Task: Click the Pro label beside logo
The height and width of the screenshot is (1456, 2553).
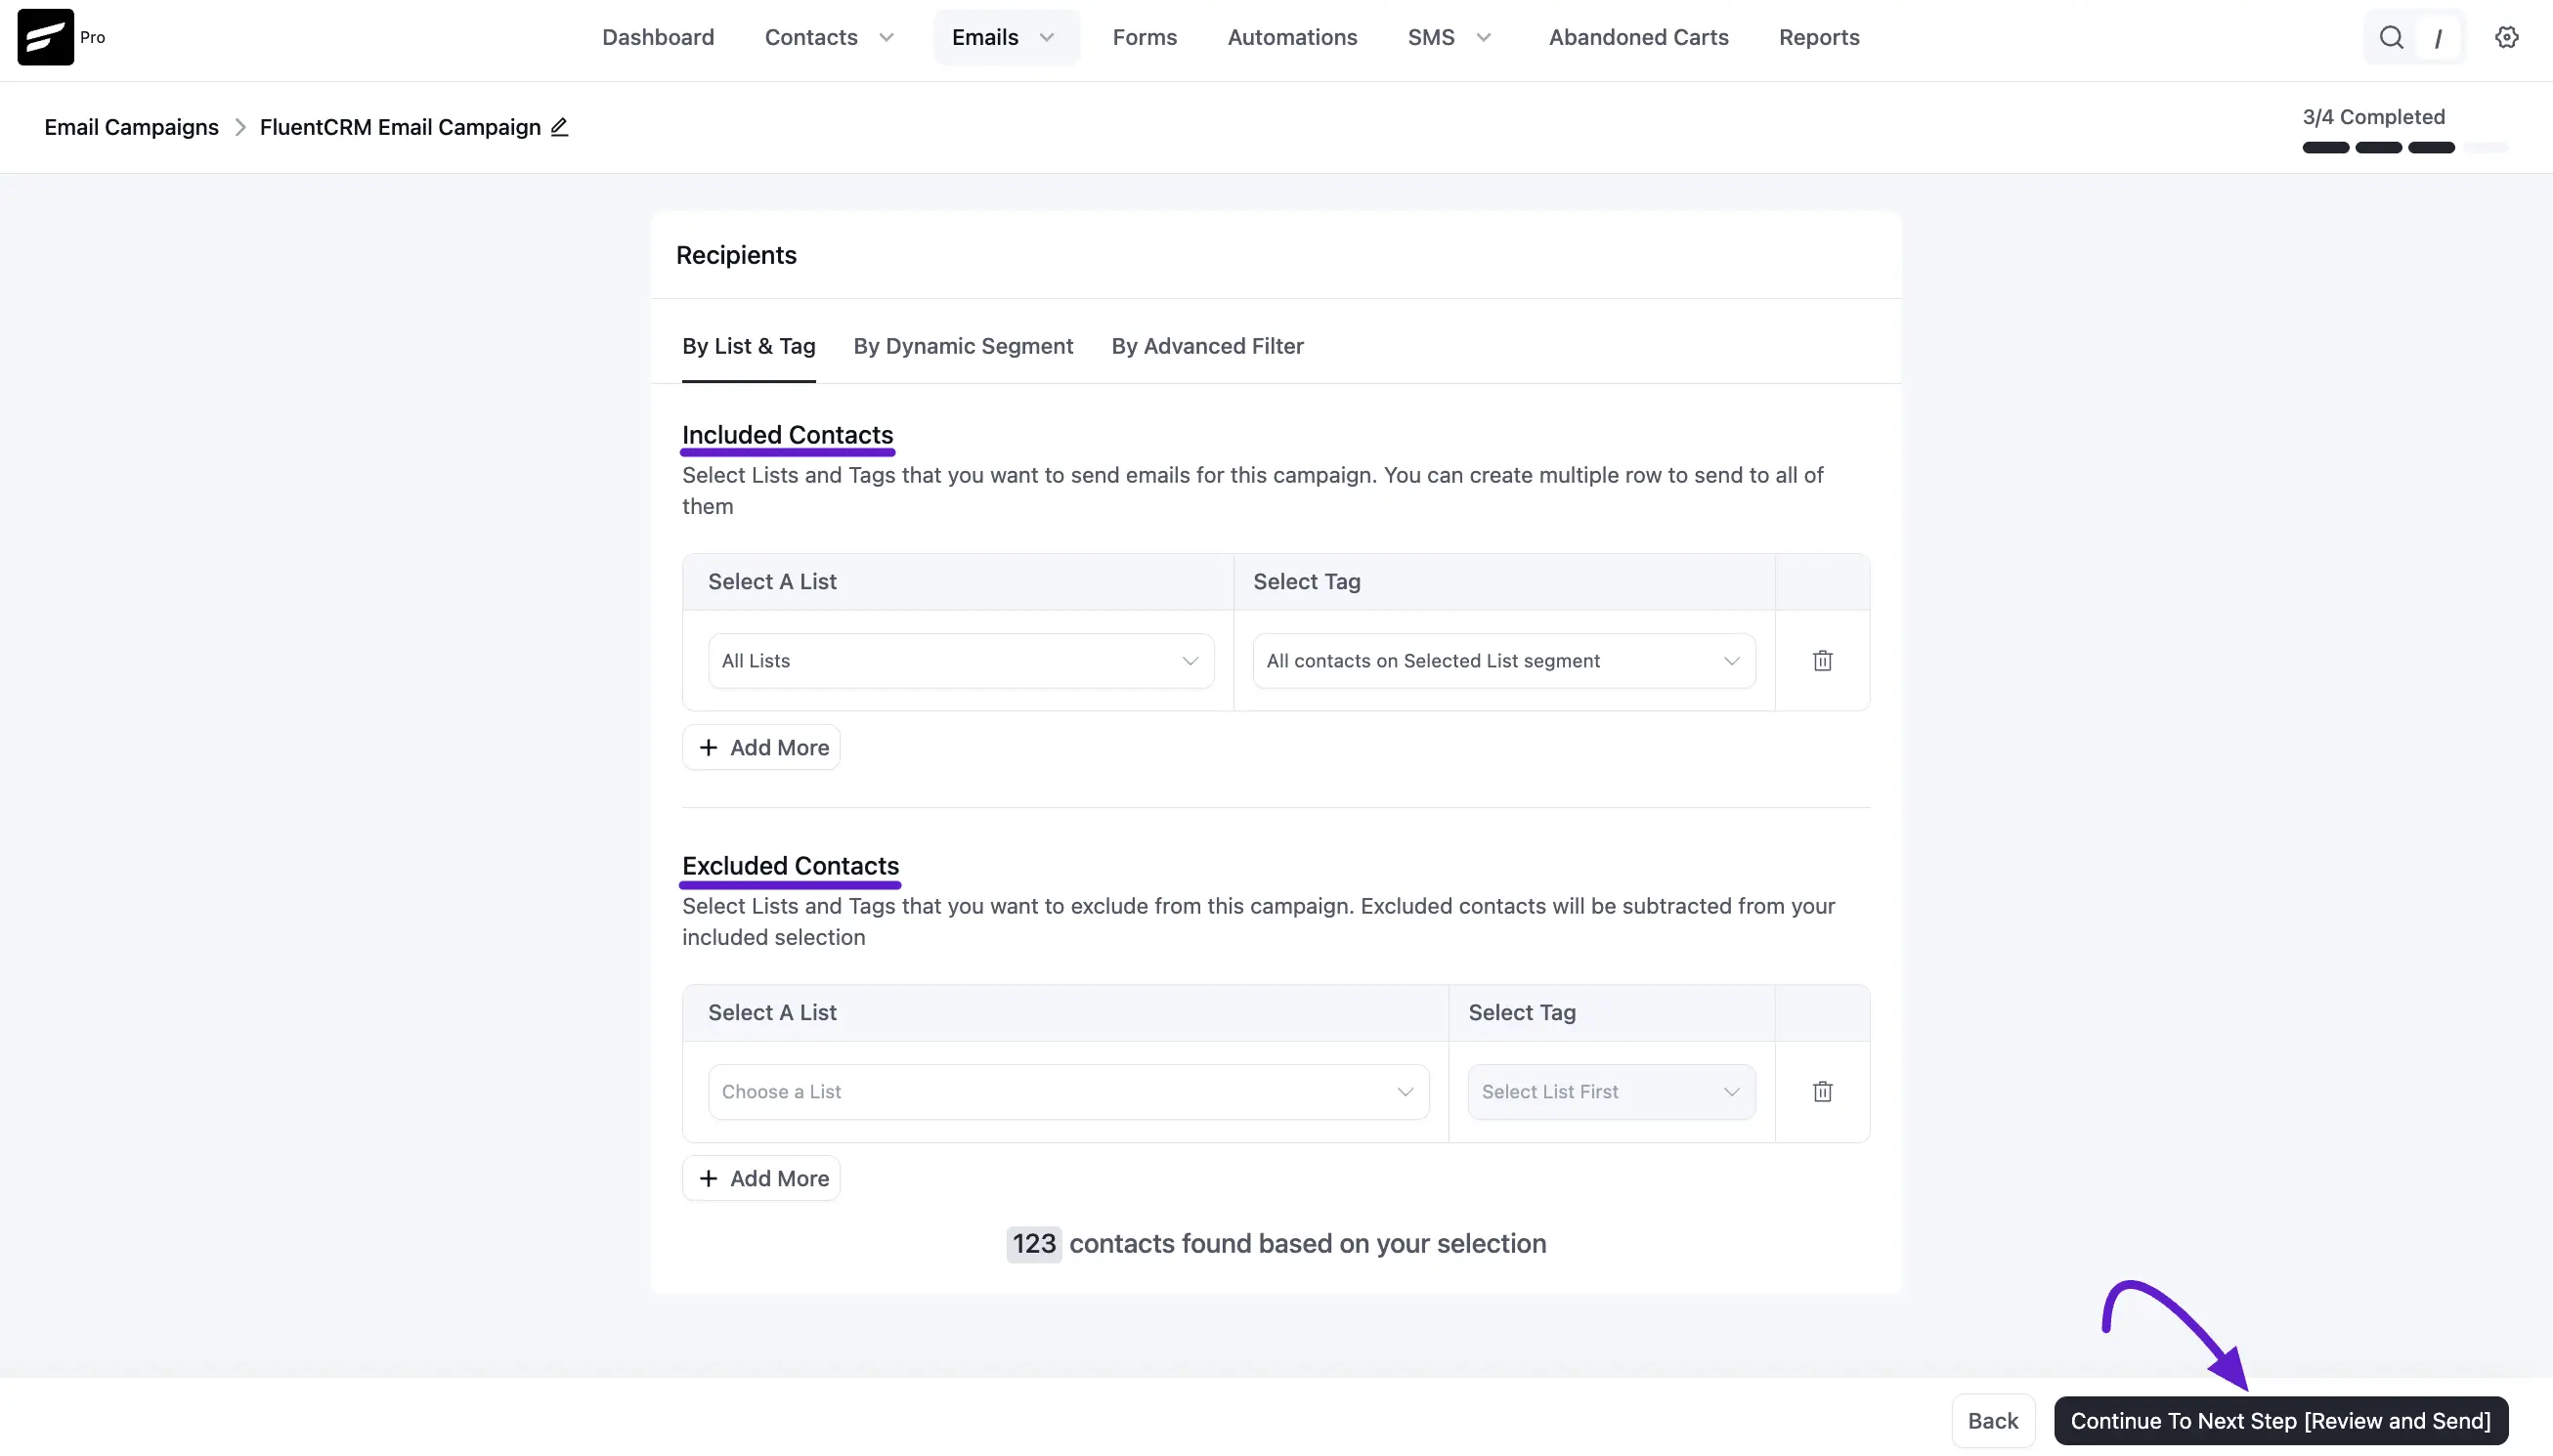Action: coord(92,37)
